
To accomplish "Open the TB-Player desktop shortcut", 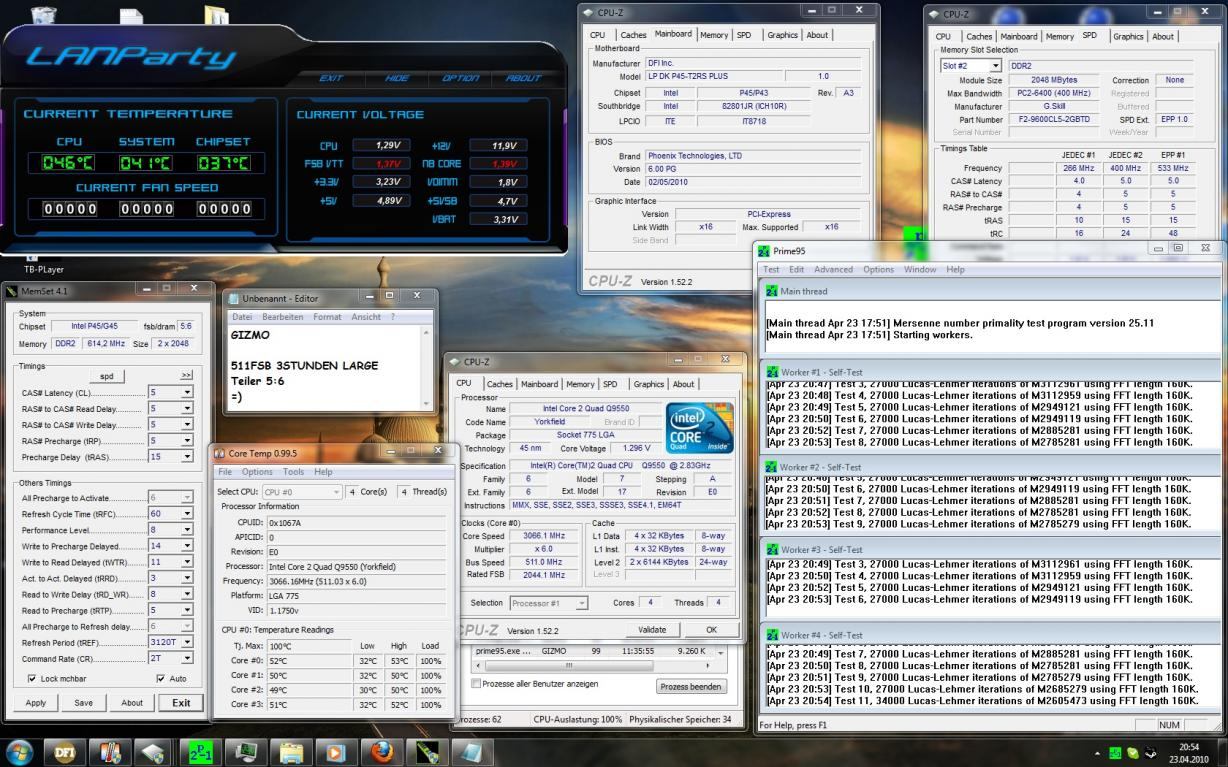I will pos(43,264).
